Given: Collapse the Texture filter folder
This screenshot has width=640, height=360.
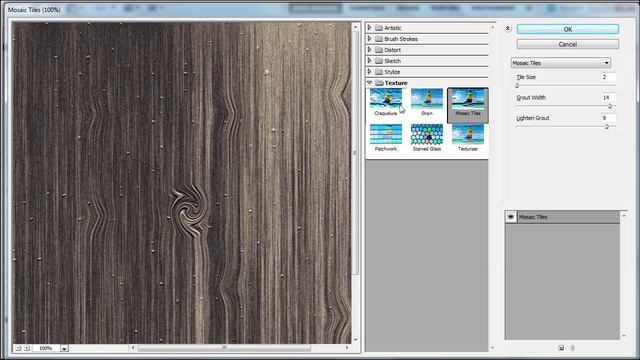Looking at the screenshot, I should (369, 83).
